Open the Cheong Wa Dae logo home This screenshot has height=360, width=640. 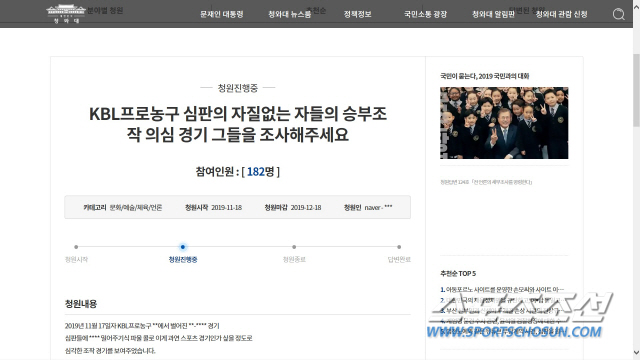(x=65, y=14)
